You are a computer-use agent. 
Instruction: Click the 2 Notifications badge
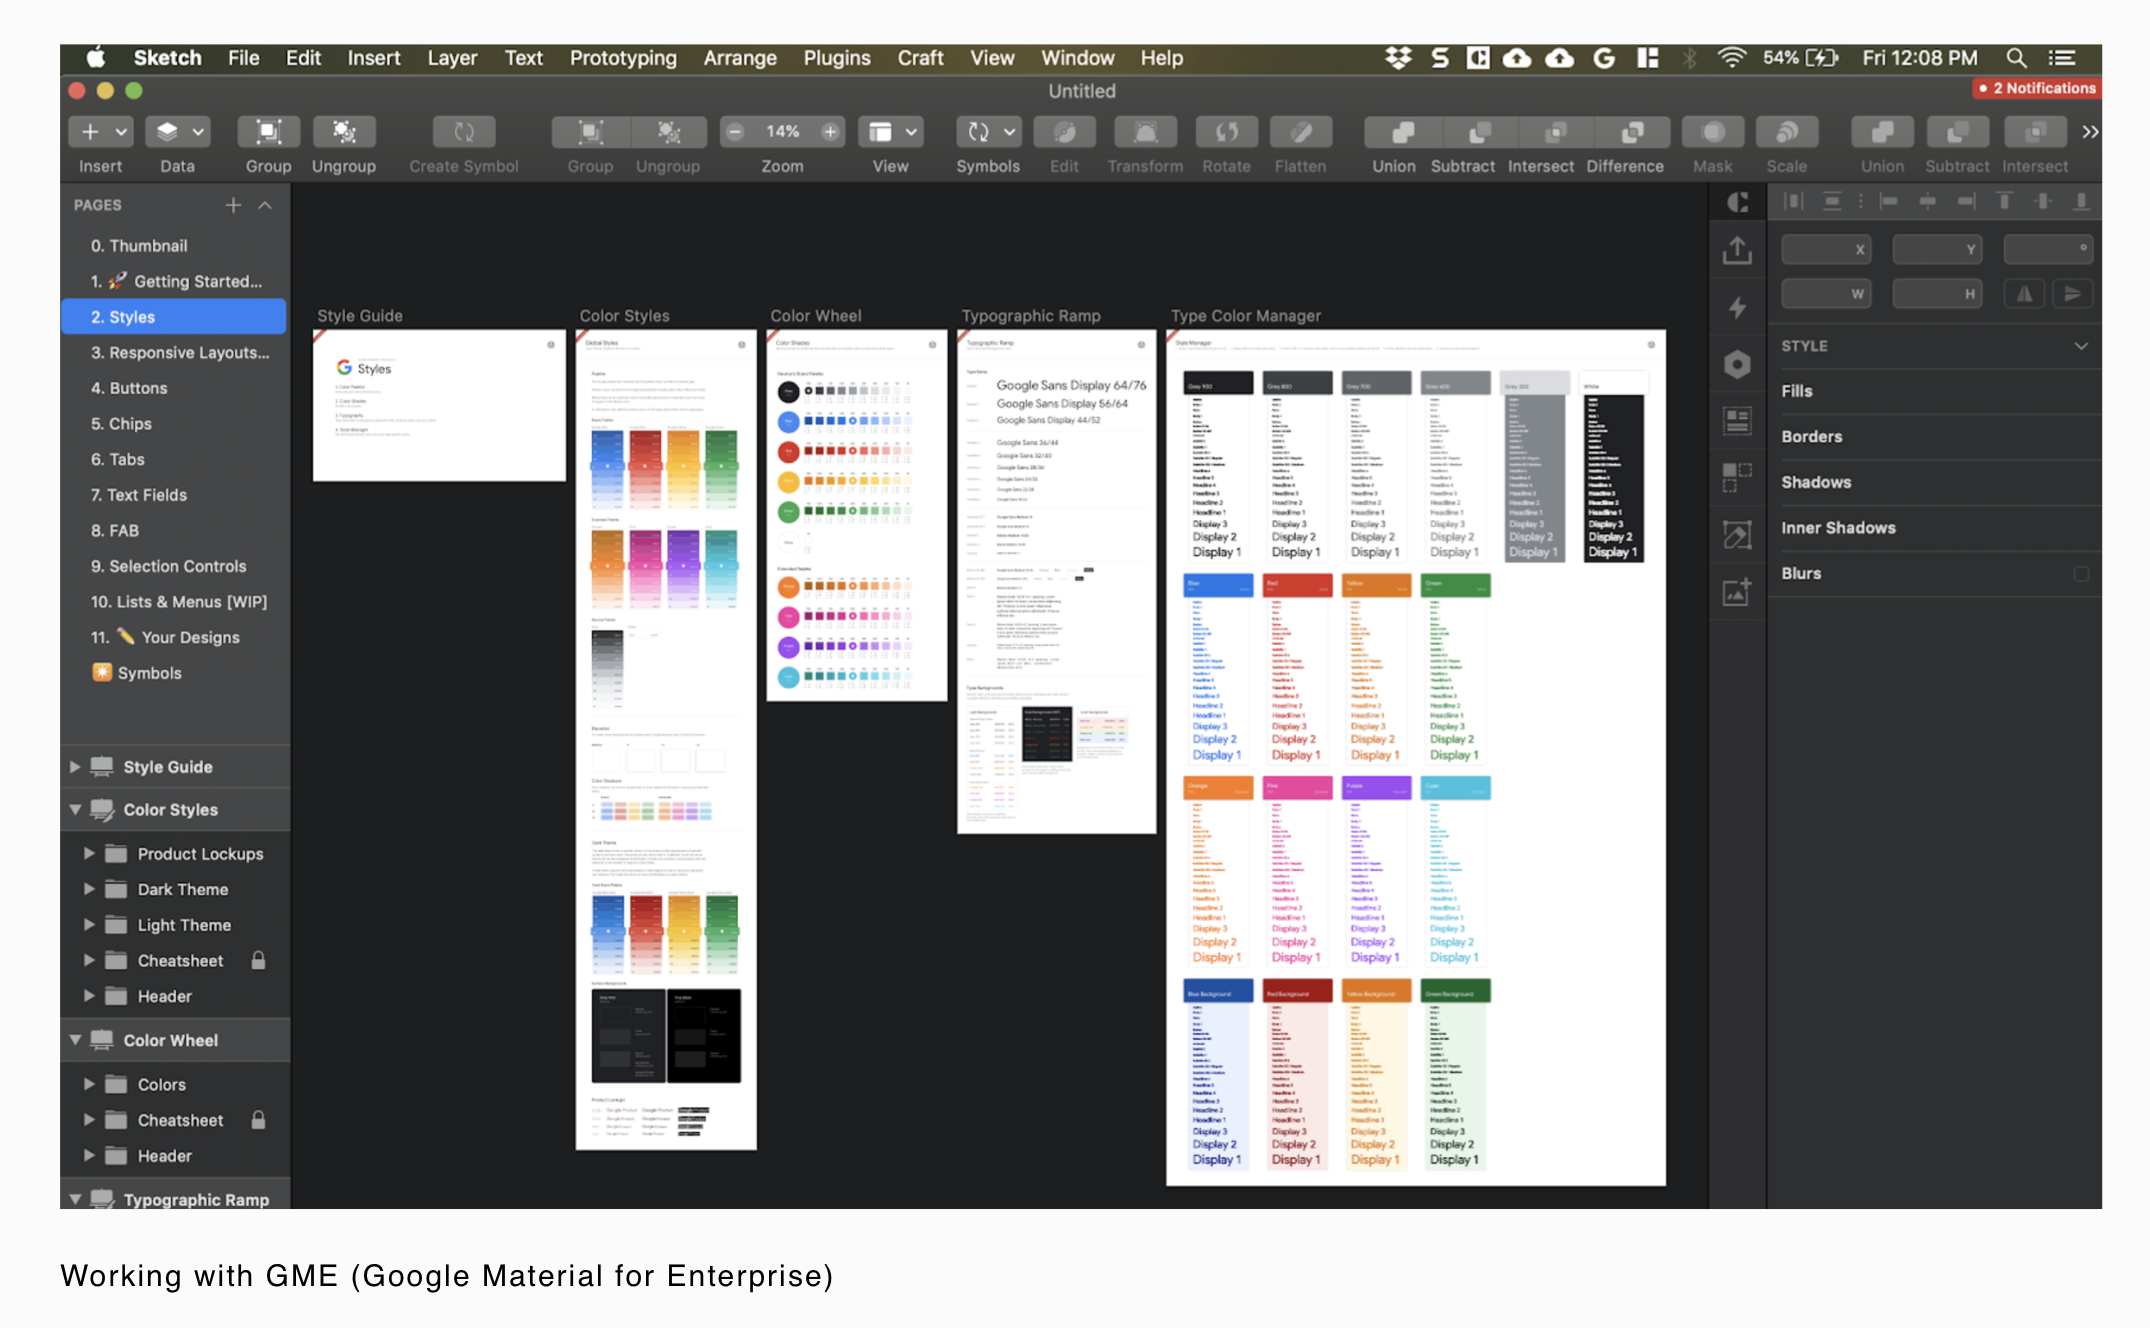pos(2035,88)
